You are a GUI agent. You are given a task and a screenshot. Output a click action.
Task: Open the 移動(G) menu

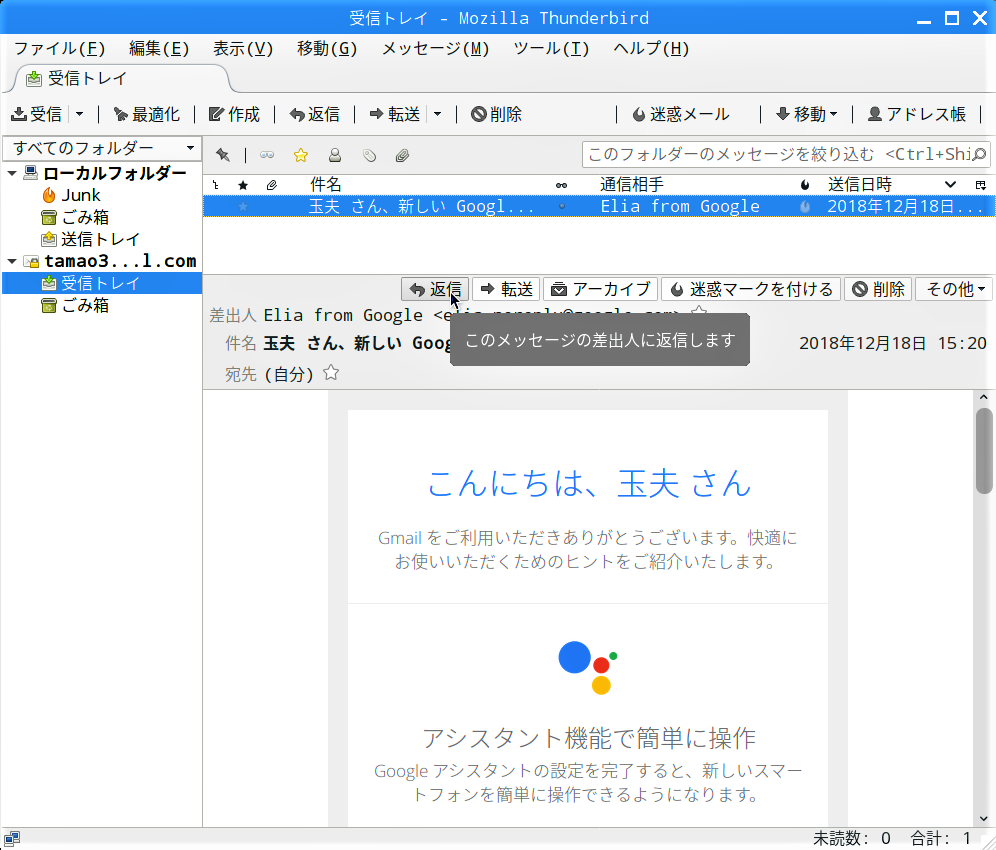(x=326, y=48)
